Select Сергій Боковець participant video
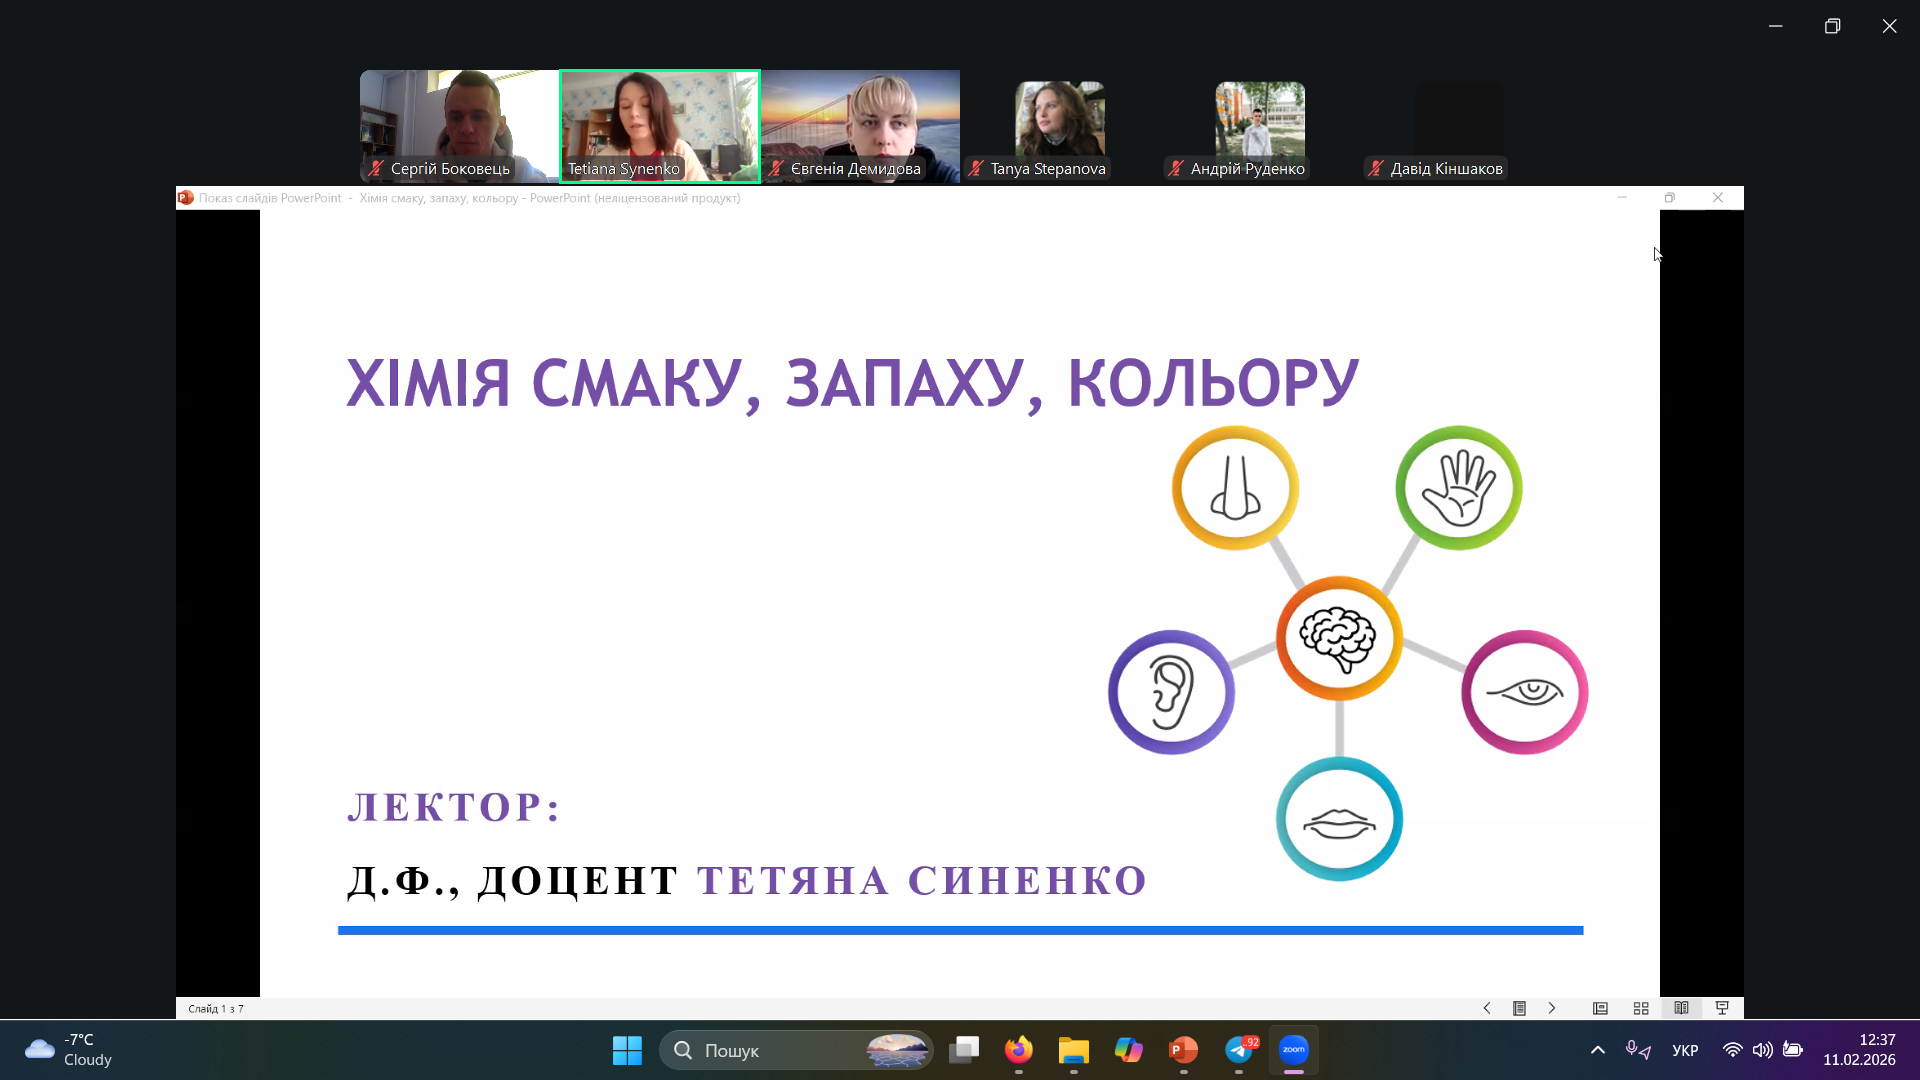 [459, 125]
